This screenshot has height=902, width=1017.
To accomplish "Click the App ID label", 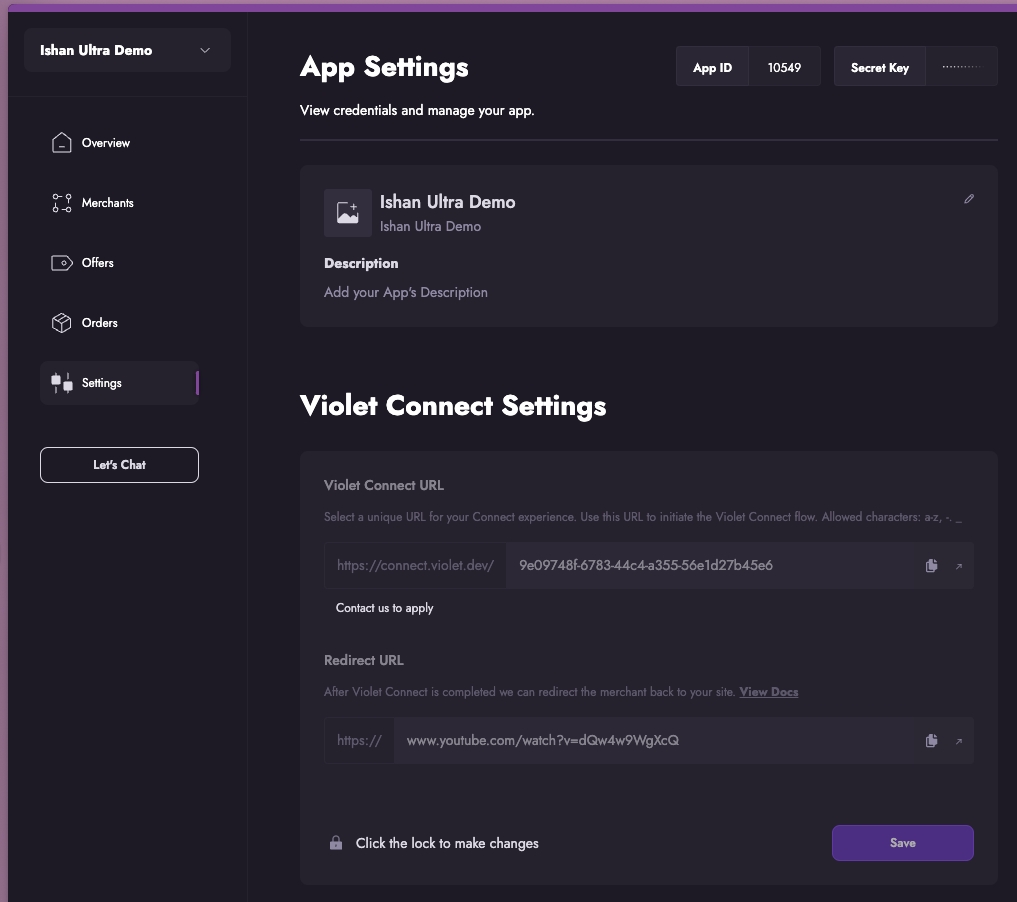I will (x=712, y=67).
